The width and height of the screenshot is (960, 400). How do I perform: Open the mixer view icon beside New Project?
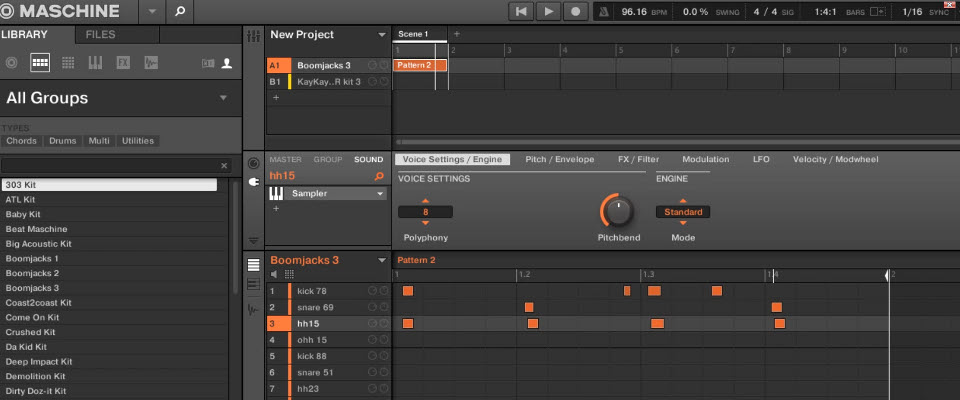click(x=253, y=36)
